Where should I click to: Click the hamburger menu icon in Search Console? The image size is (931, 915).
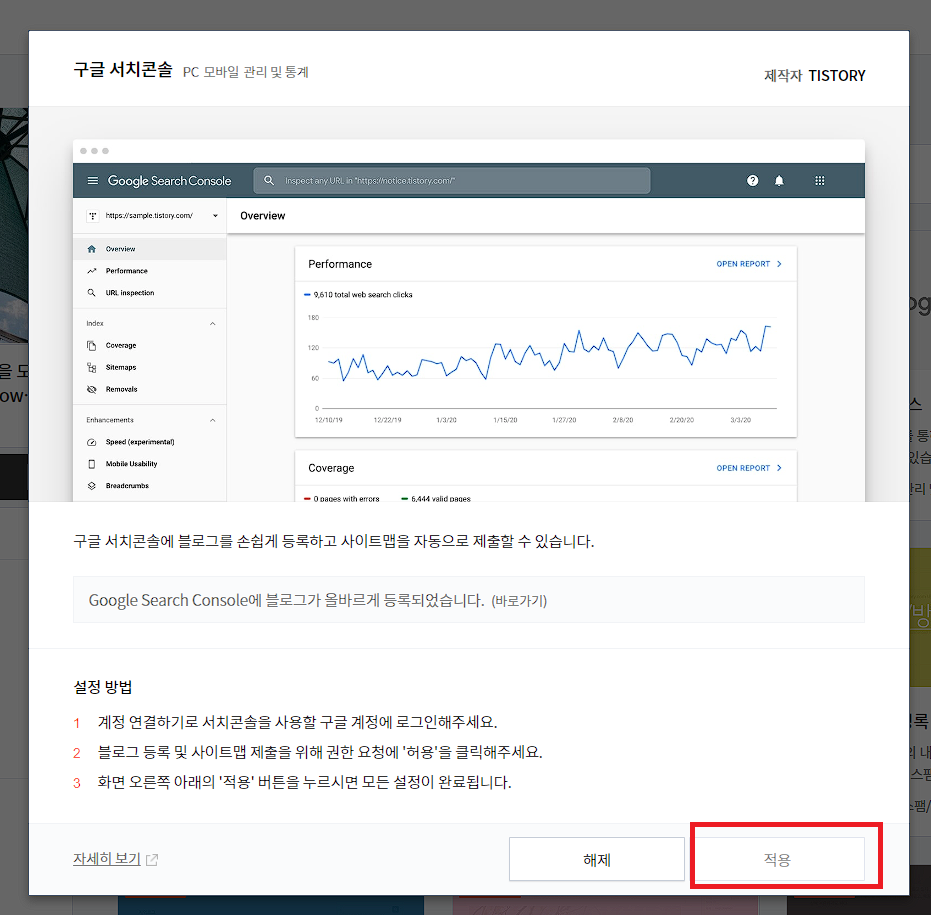(x=93, y=181)
